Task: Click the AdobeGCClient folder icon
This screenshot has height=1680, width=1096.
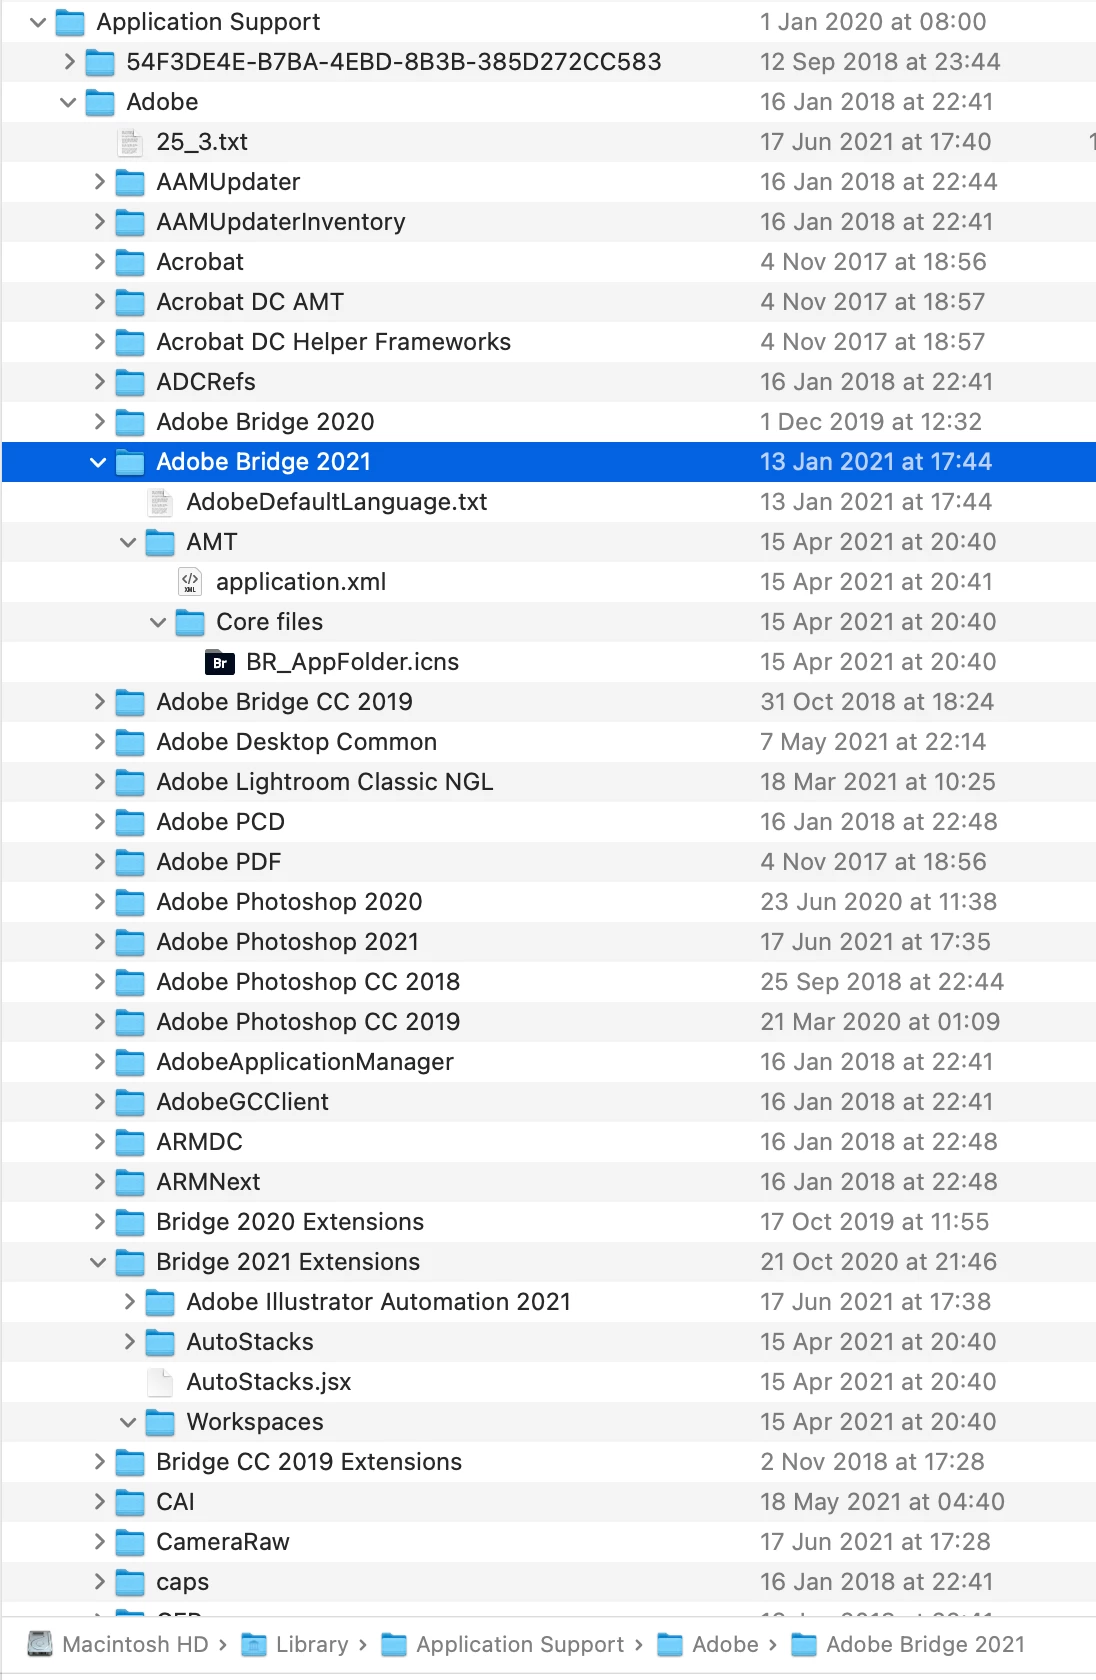Action: pos(130,1102)
